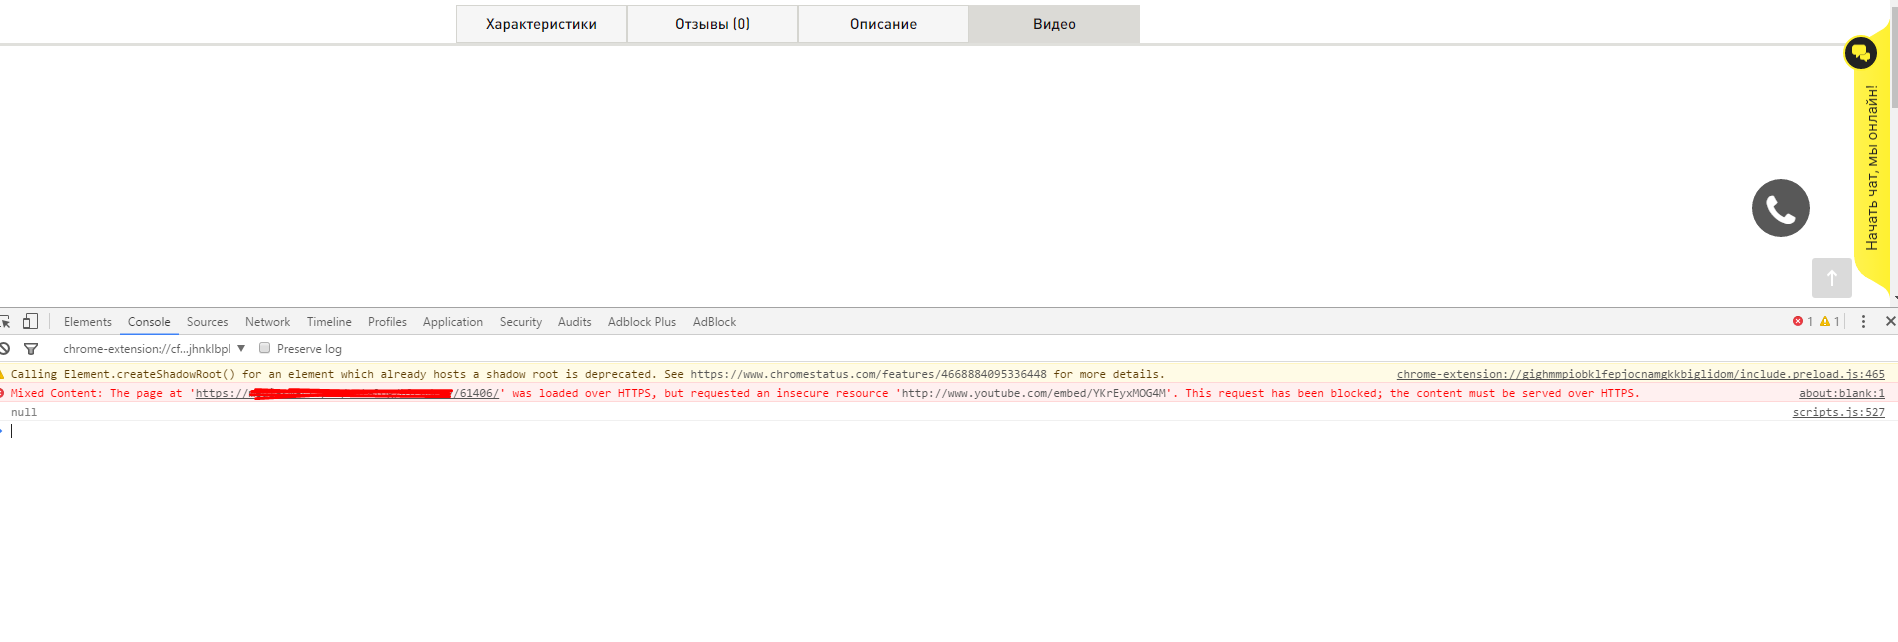This screenshot has width=1898, height=642.
Task: Open the Network panel
Action: tap(267, 322)
